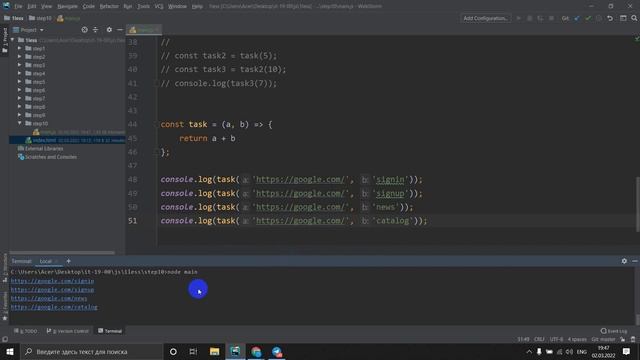Collapse the step10 folder
The height and width of the screenshot is (360, 640).
point(20,123)
